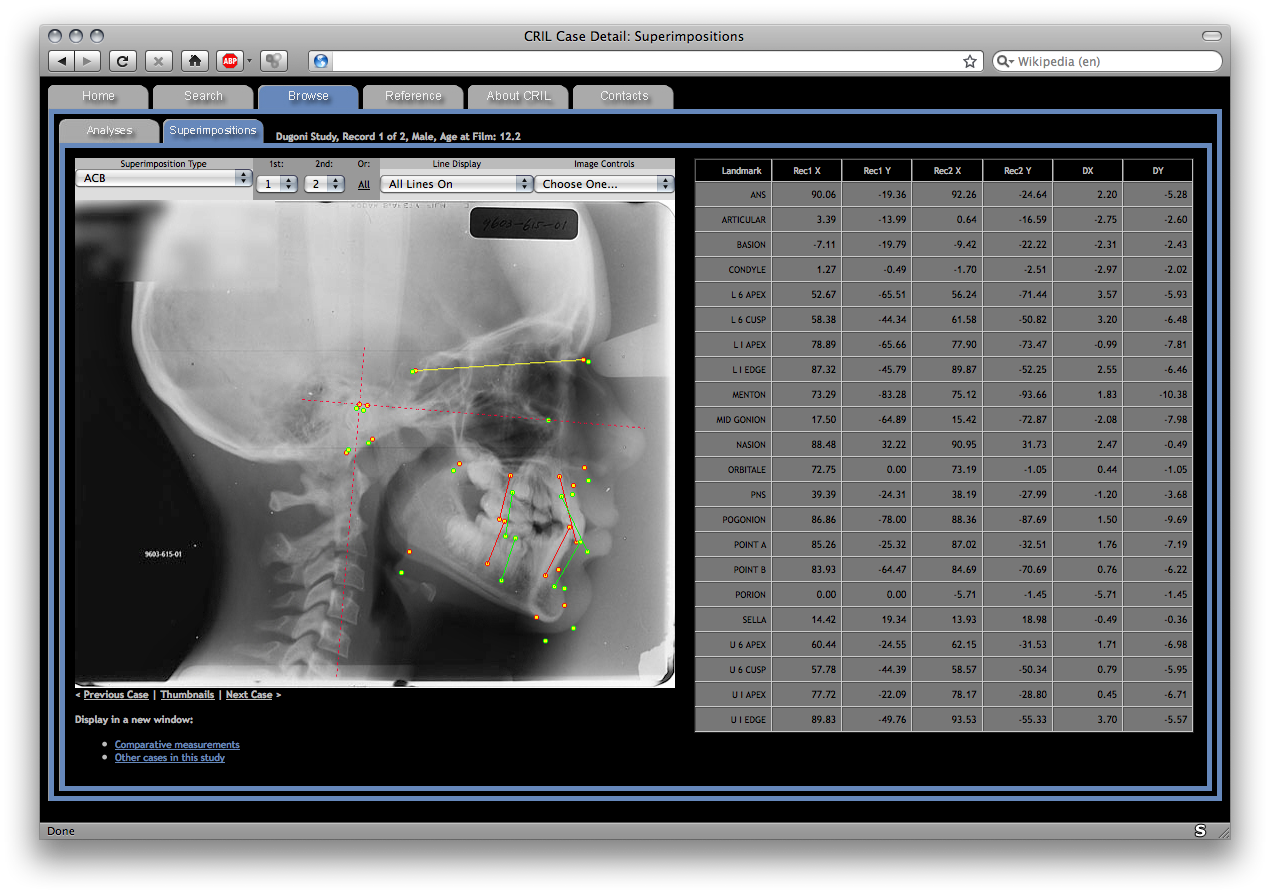Open the Reference tab
This screenshot has height=894, width=1270.
point(413,97)
